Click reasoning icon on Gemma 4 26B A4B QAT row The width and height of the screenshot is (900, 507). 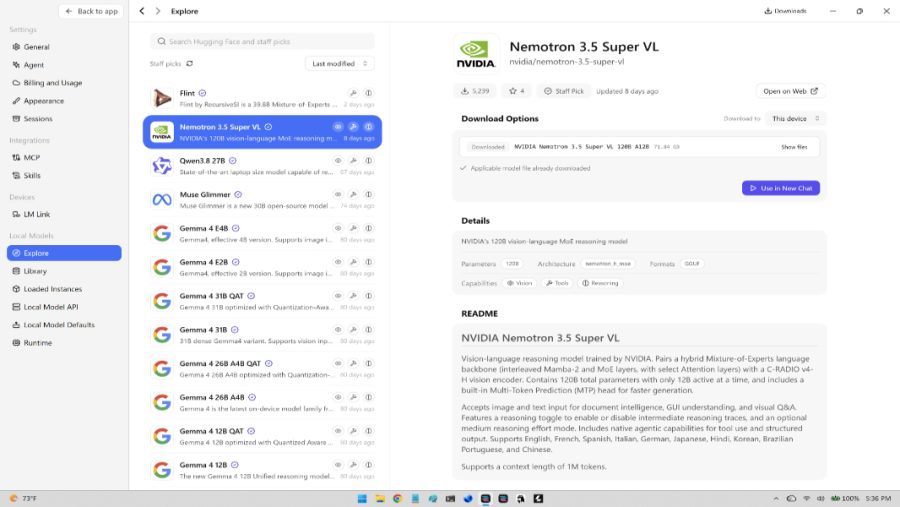point(368,363)
